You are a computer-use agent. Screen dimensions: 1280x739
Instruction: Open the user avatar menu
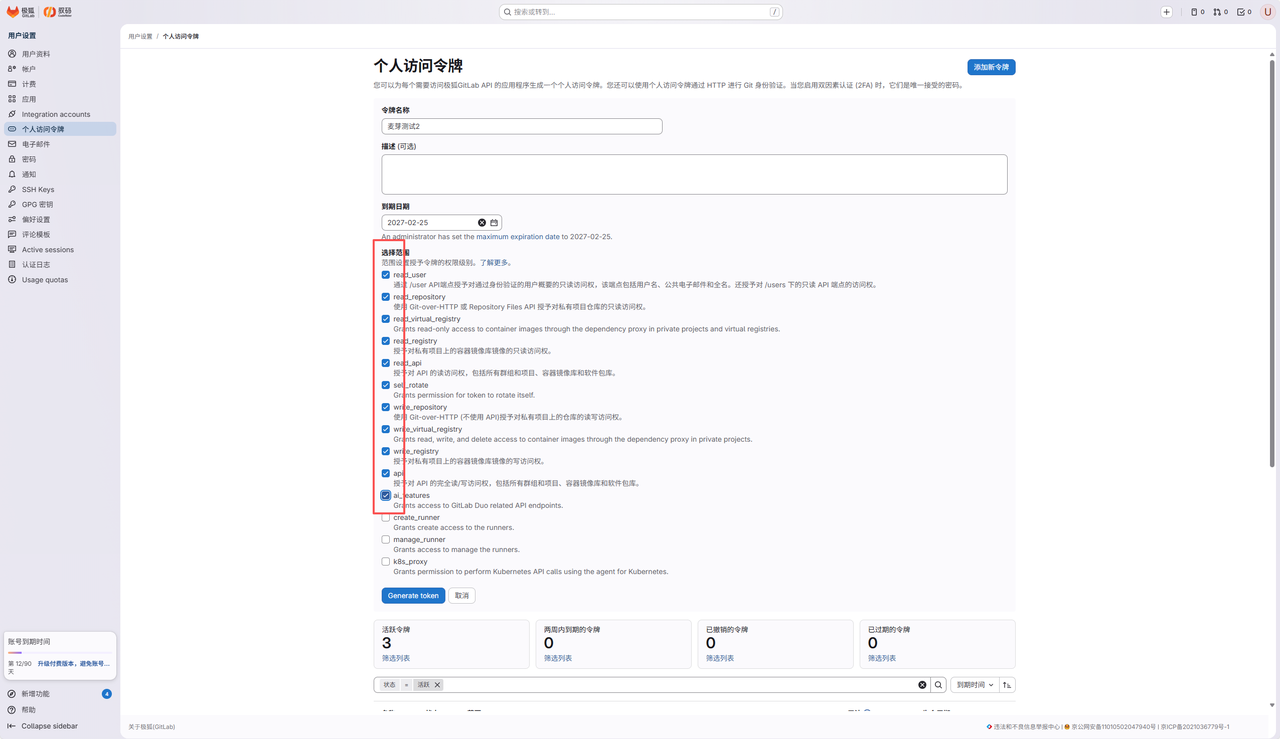1268,12
